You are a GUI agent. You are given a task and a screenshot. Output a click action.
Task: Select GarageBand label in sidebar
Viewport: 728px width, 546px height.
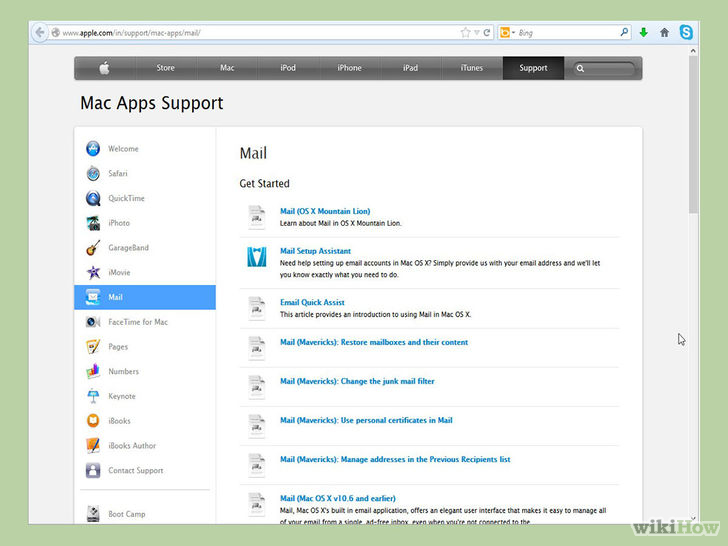pos(129,247)
